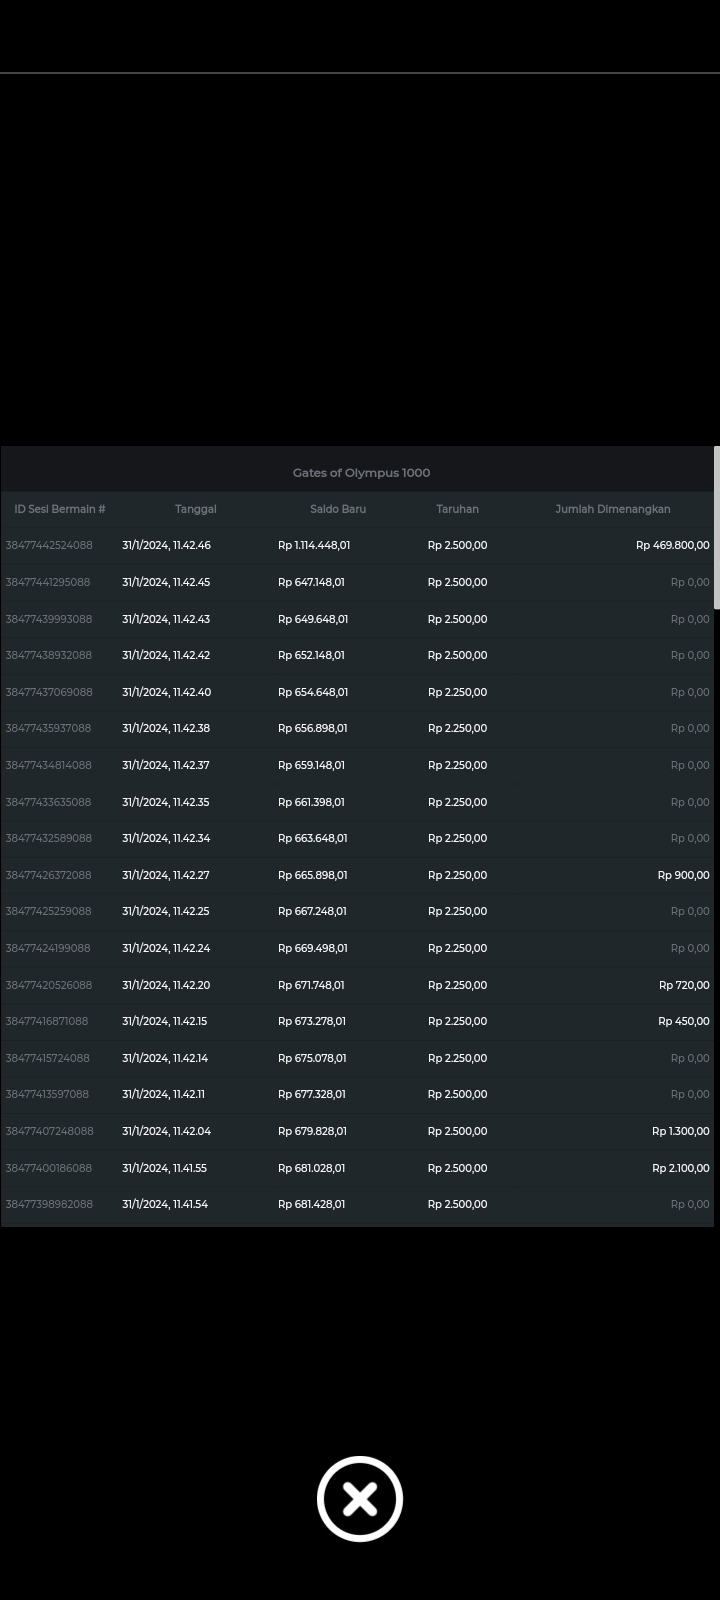Click the Gates of Olympus 1000 title
This screenshot has height=1600, width=720.
click(361, 473)
